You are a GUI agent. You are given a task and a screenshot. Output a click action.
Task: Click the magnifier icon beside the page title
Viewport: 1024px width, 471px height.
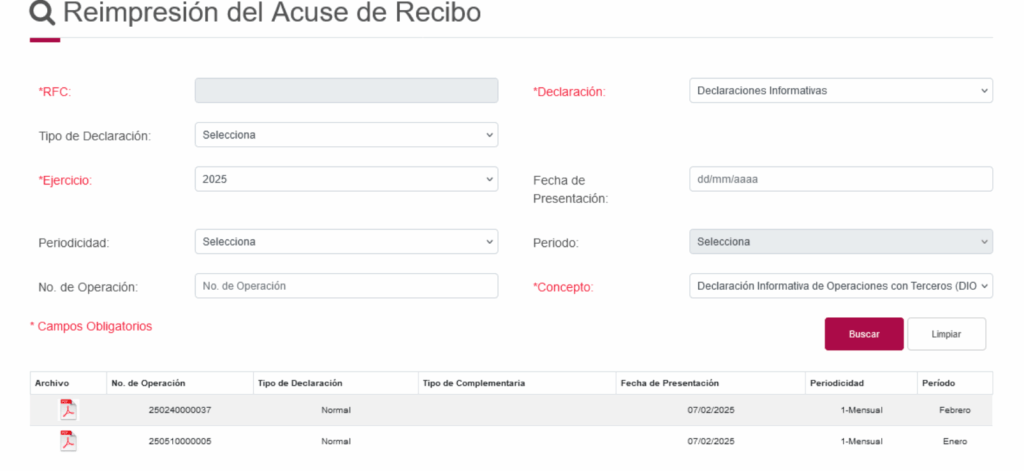coord(43,14)
